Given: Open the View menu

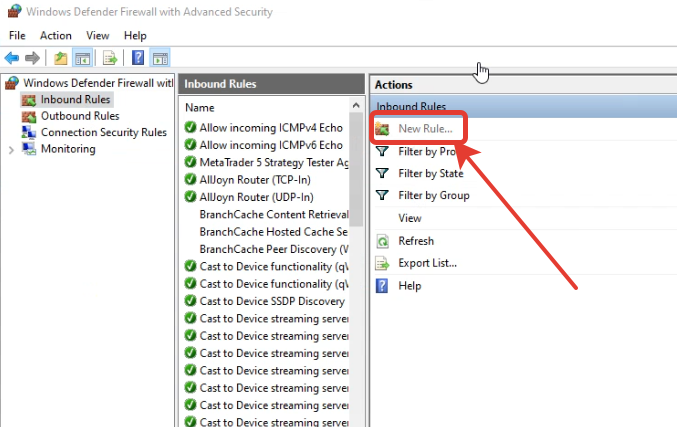Looking at the screenshot, I should coord(98,35).
